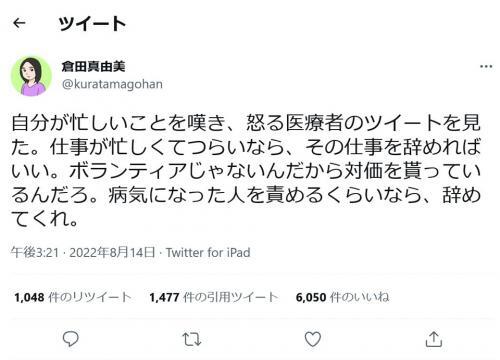Visit the @kuratamagohan handle
The width and height of the screenshot is (500, 360).
(x=112, y=84)
